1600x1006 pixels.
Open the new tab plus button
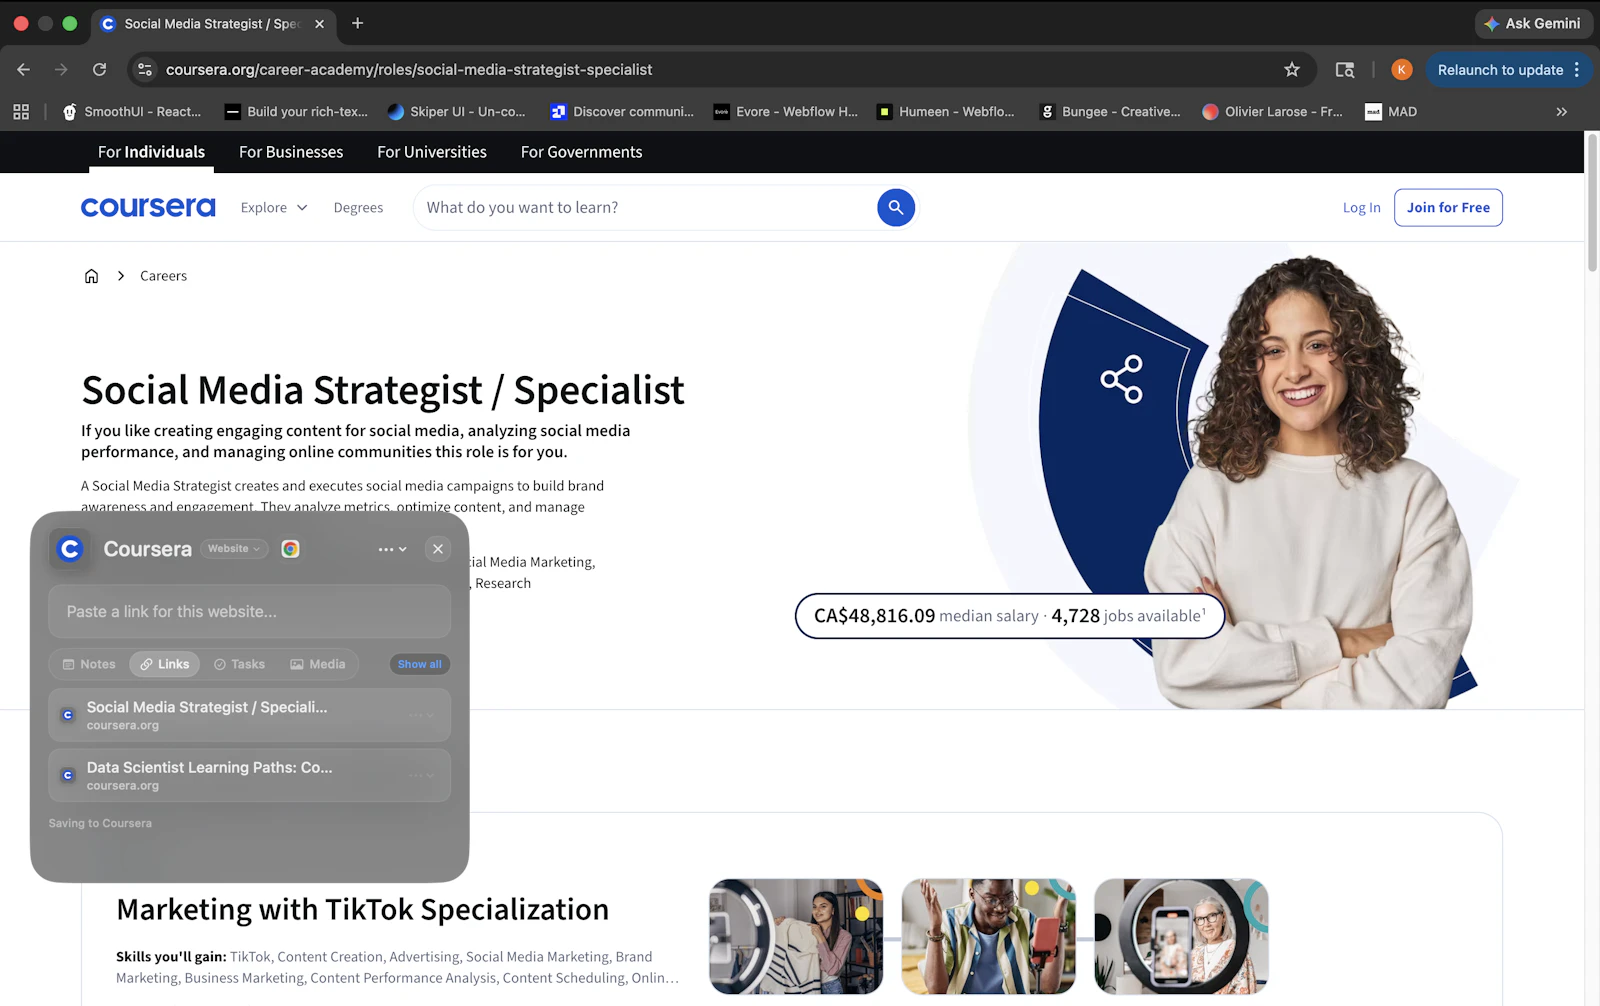tap(357, 23)
